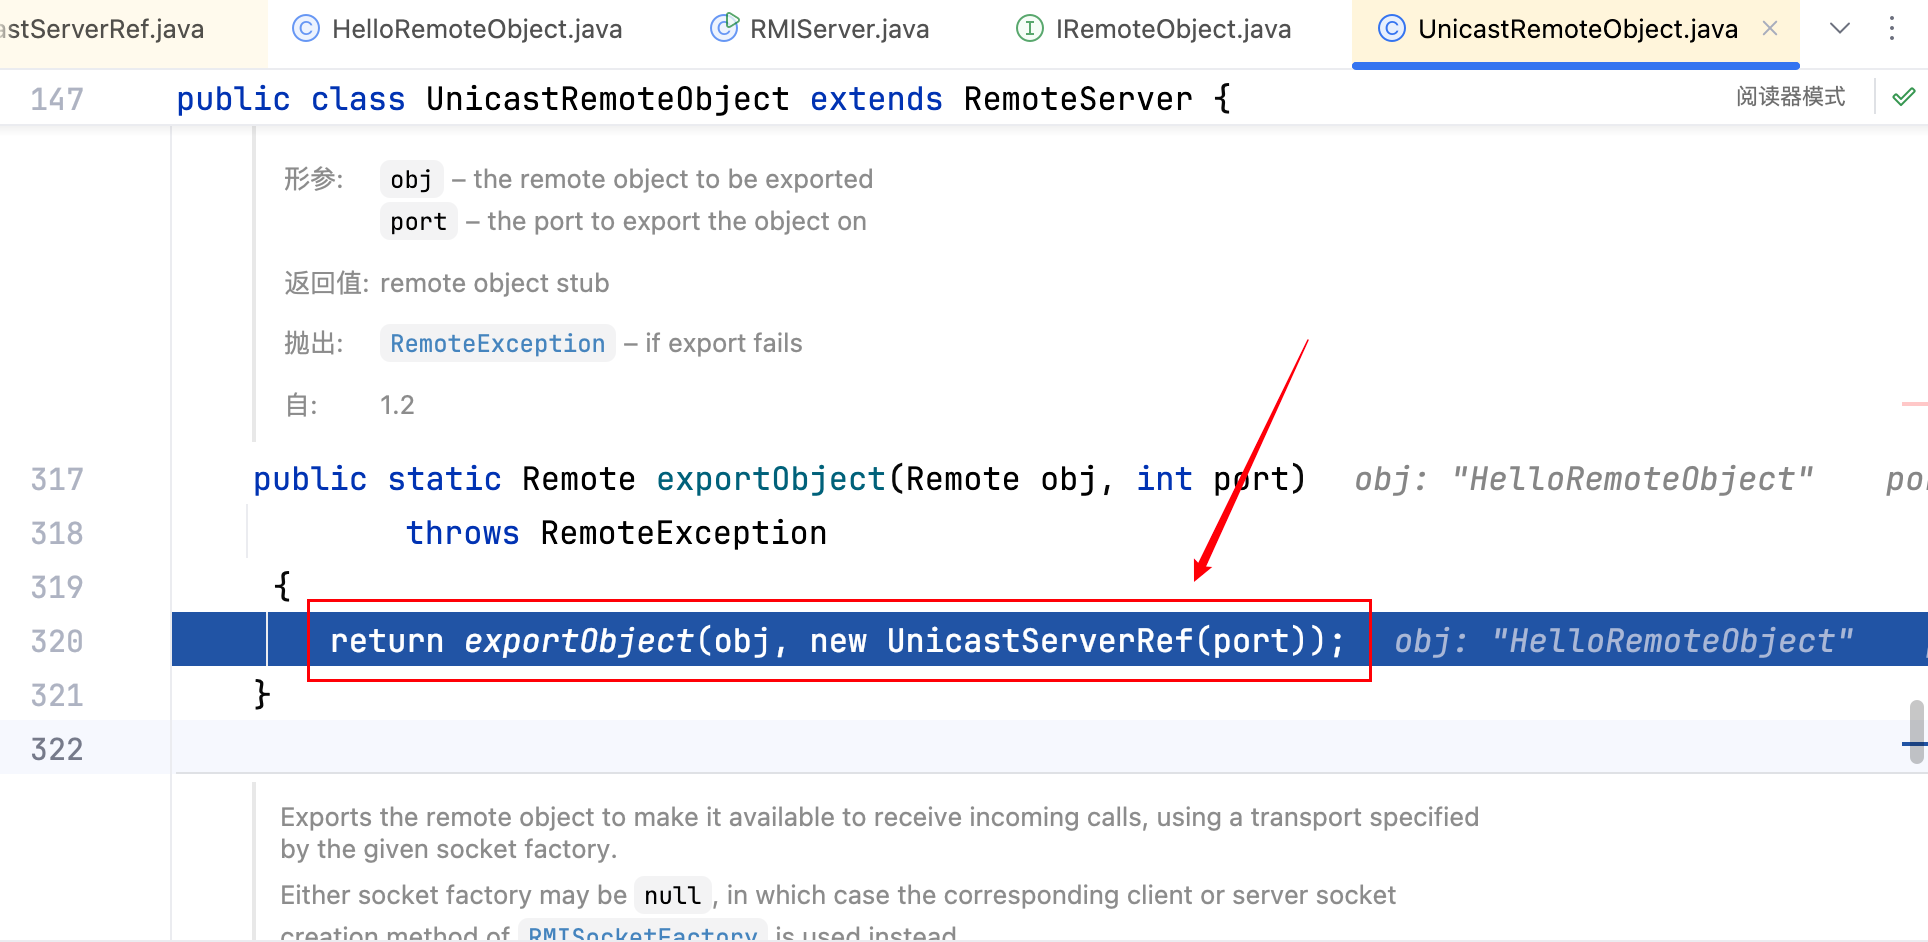
Task: Open the three-dot editor tab options menu
Action: point(1891,29)
